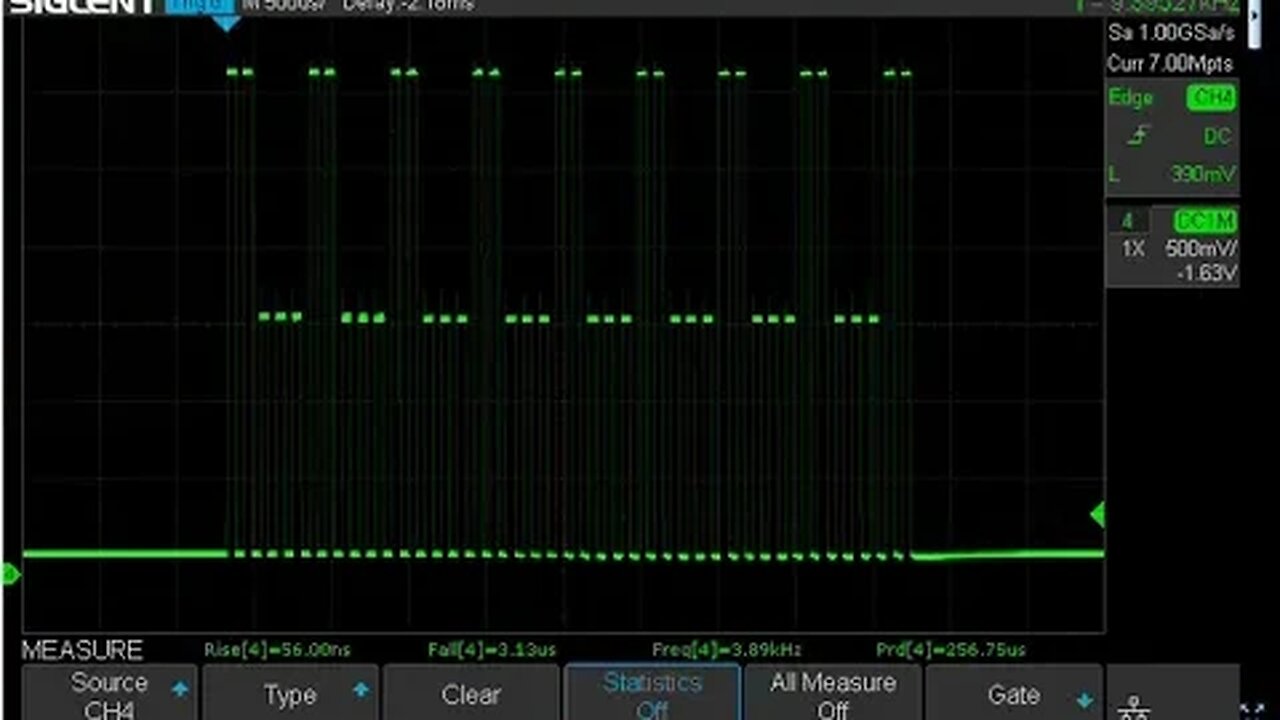Click the MEASURE menu title
The width and height of the screenshot is (1280, 720).
82,650
